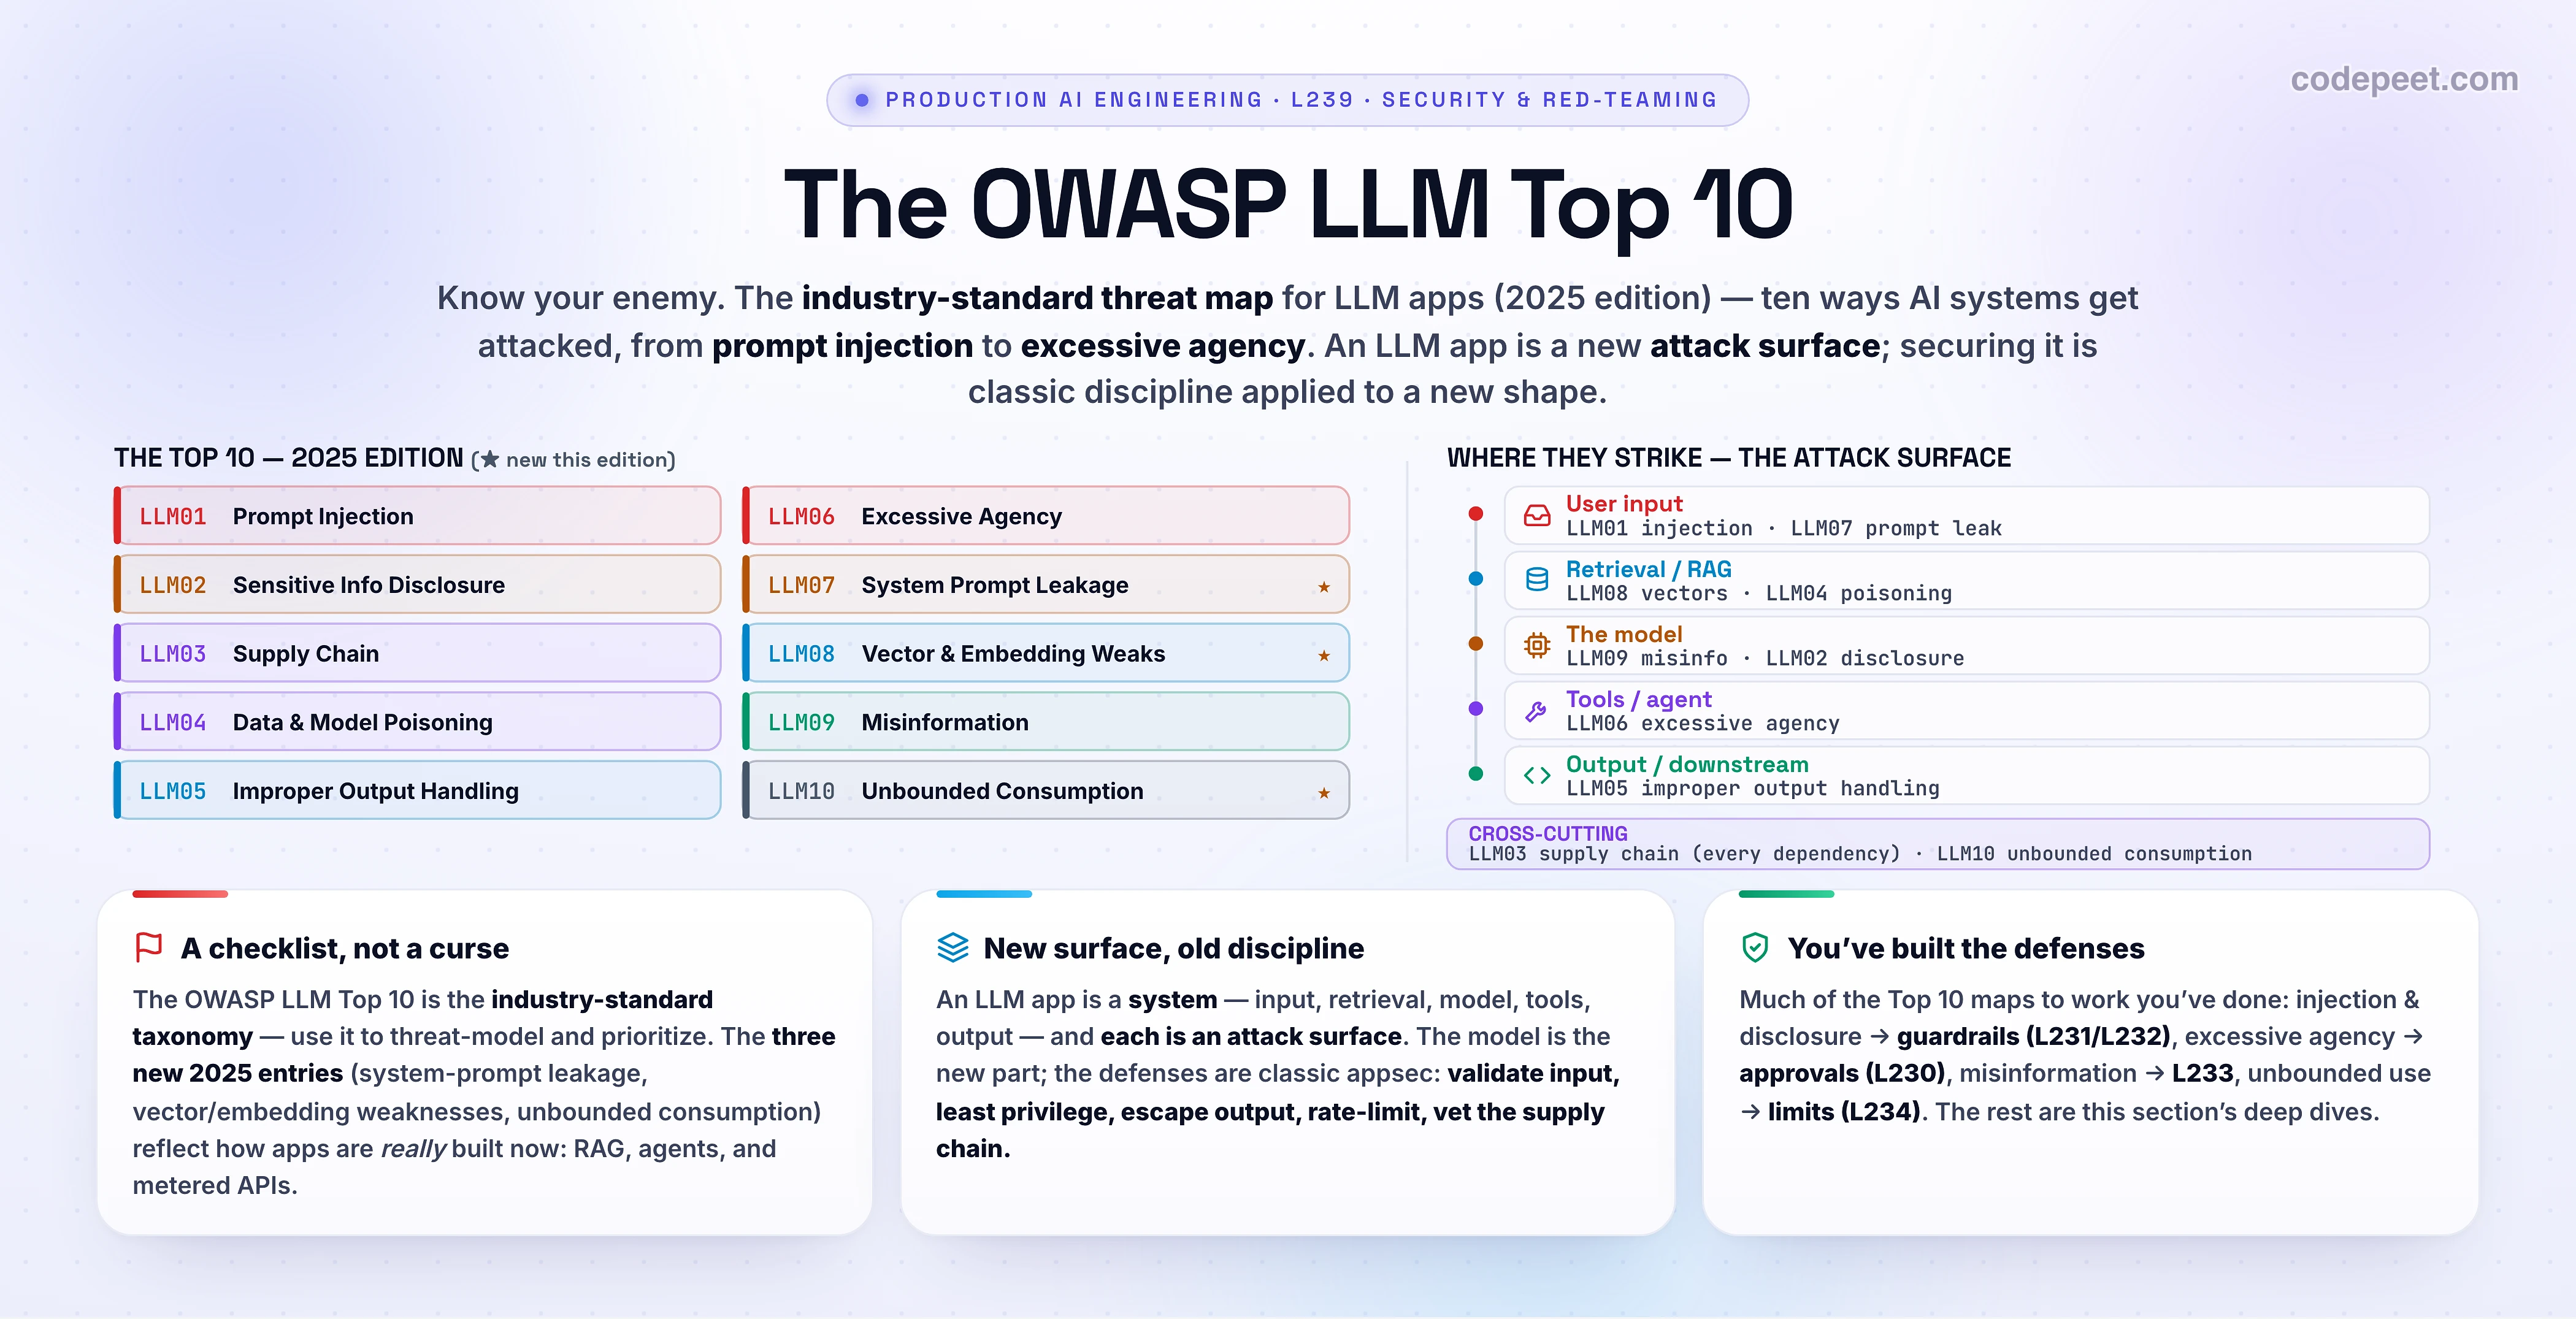Select the LLM08 Vector & Embedding Weaks item
Image resolution: width=2576 pixels, height=1319 pixels.
tap(1046, 653)
